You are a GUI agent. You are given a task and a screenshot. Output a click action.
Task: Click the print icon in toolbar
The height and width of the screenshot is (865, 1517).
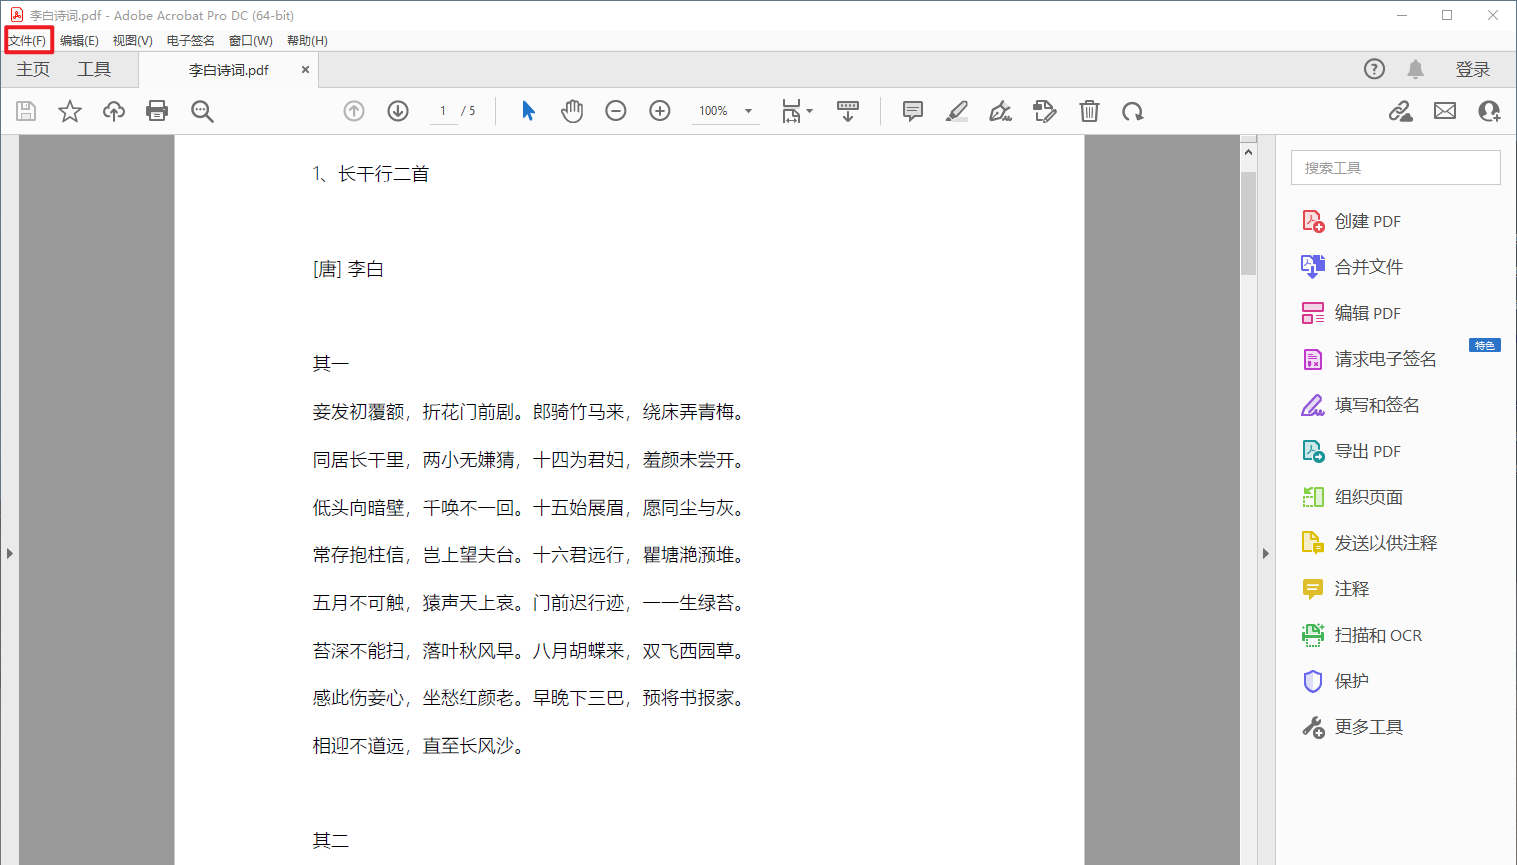pyautogui.click(x=157, y=111)
